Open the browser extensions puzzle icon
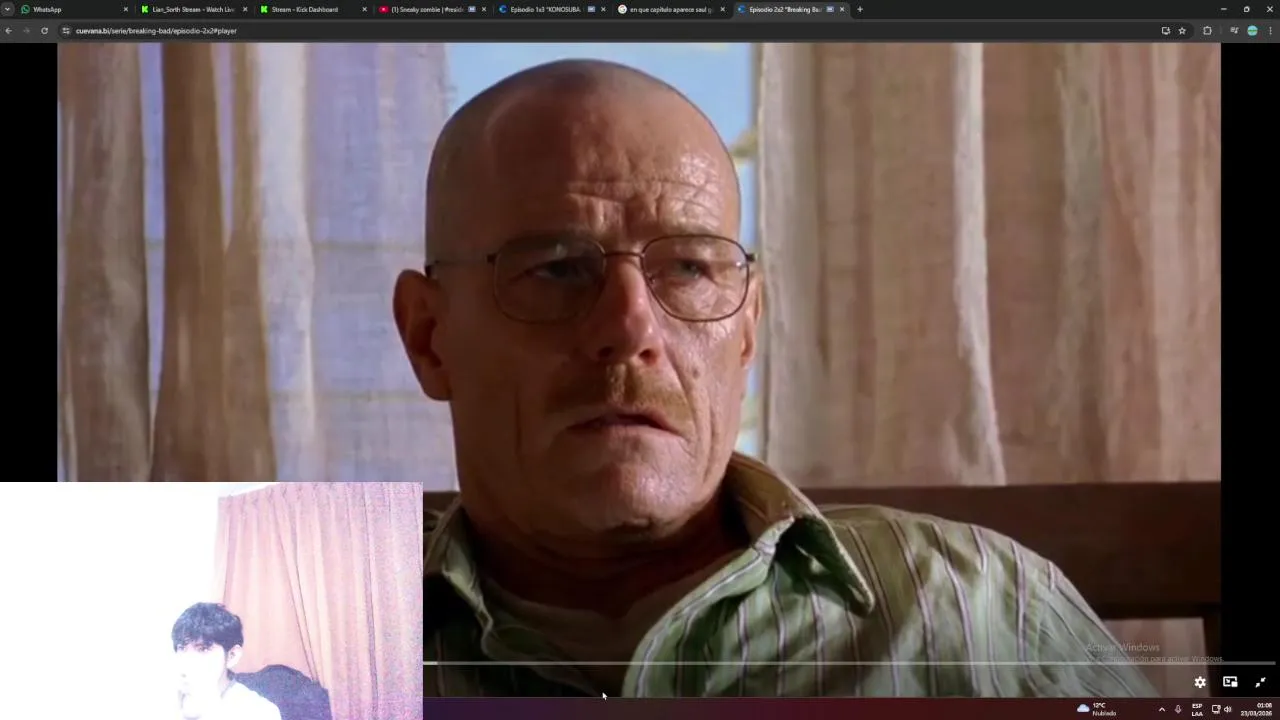The width and height of the screenshot is (1280, 720). [1207, 31]
